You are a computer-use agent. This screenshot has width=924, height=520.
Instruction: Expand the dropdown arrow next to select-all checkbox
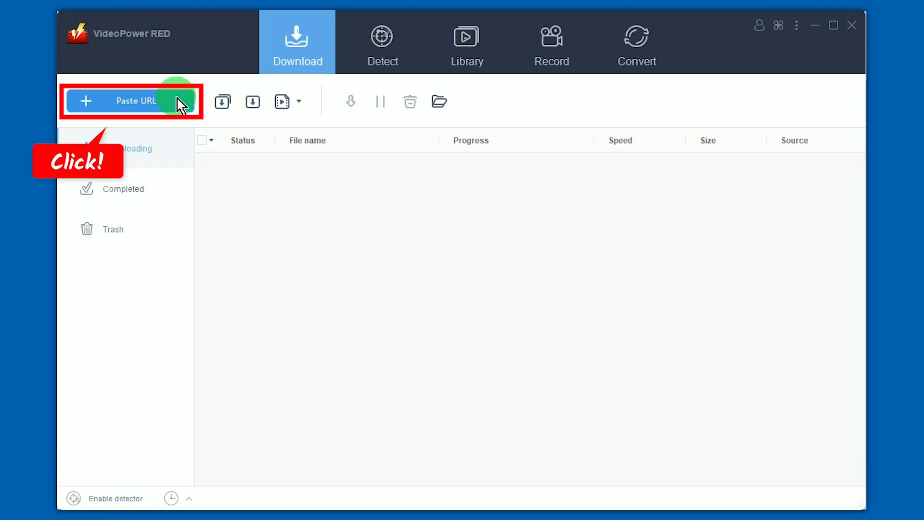(212, 140)
